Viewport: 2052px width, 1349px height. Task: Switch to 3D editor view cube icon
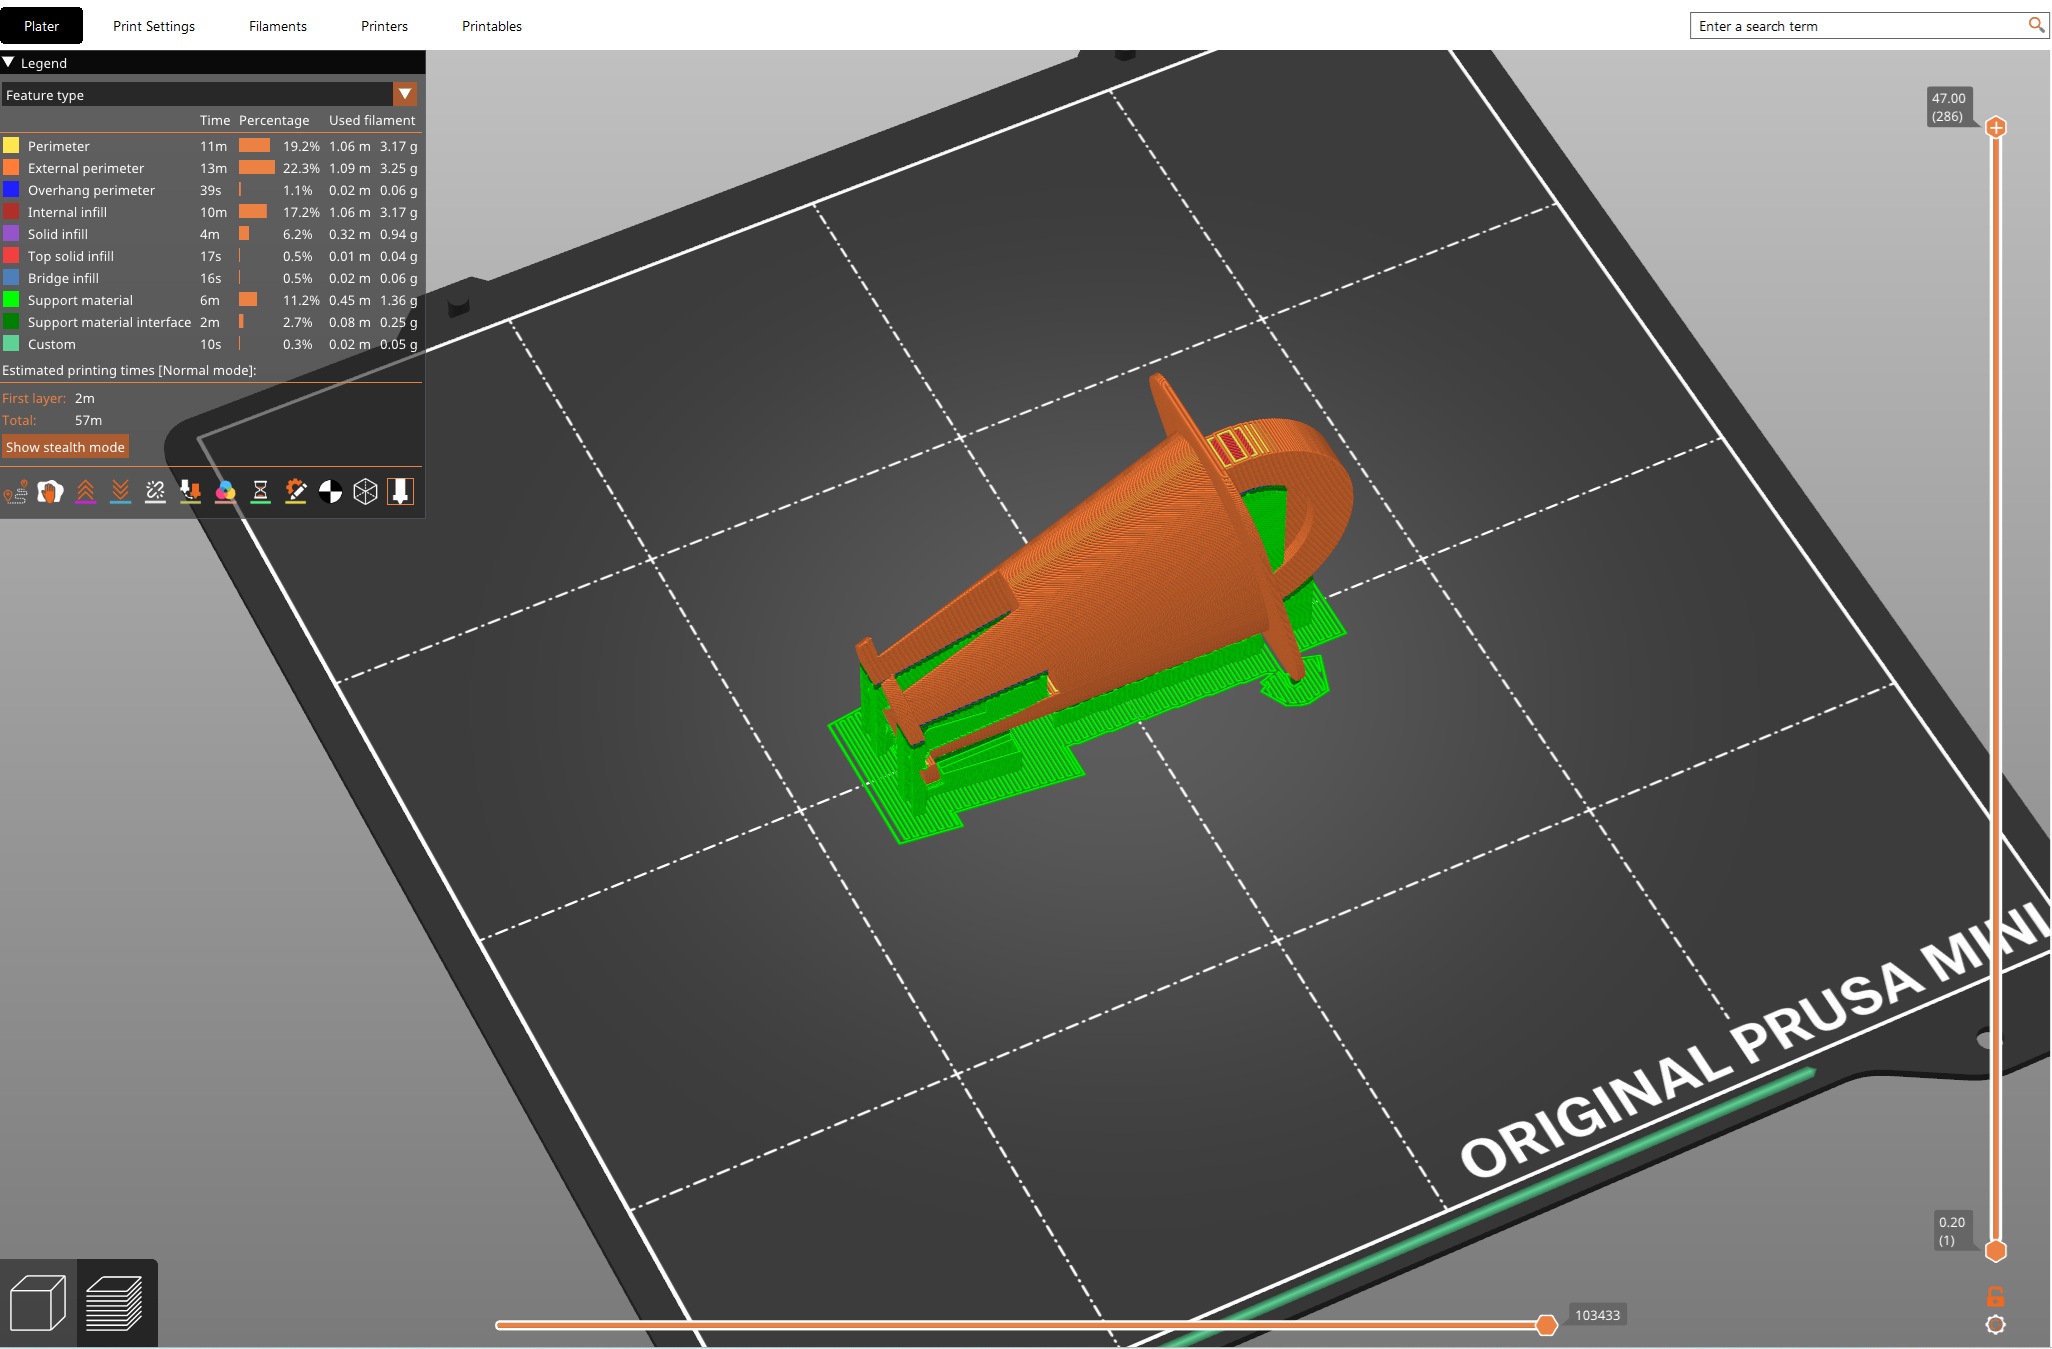(x=38, y=1303)
